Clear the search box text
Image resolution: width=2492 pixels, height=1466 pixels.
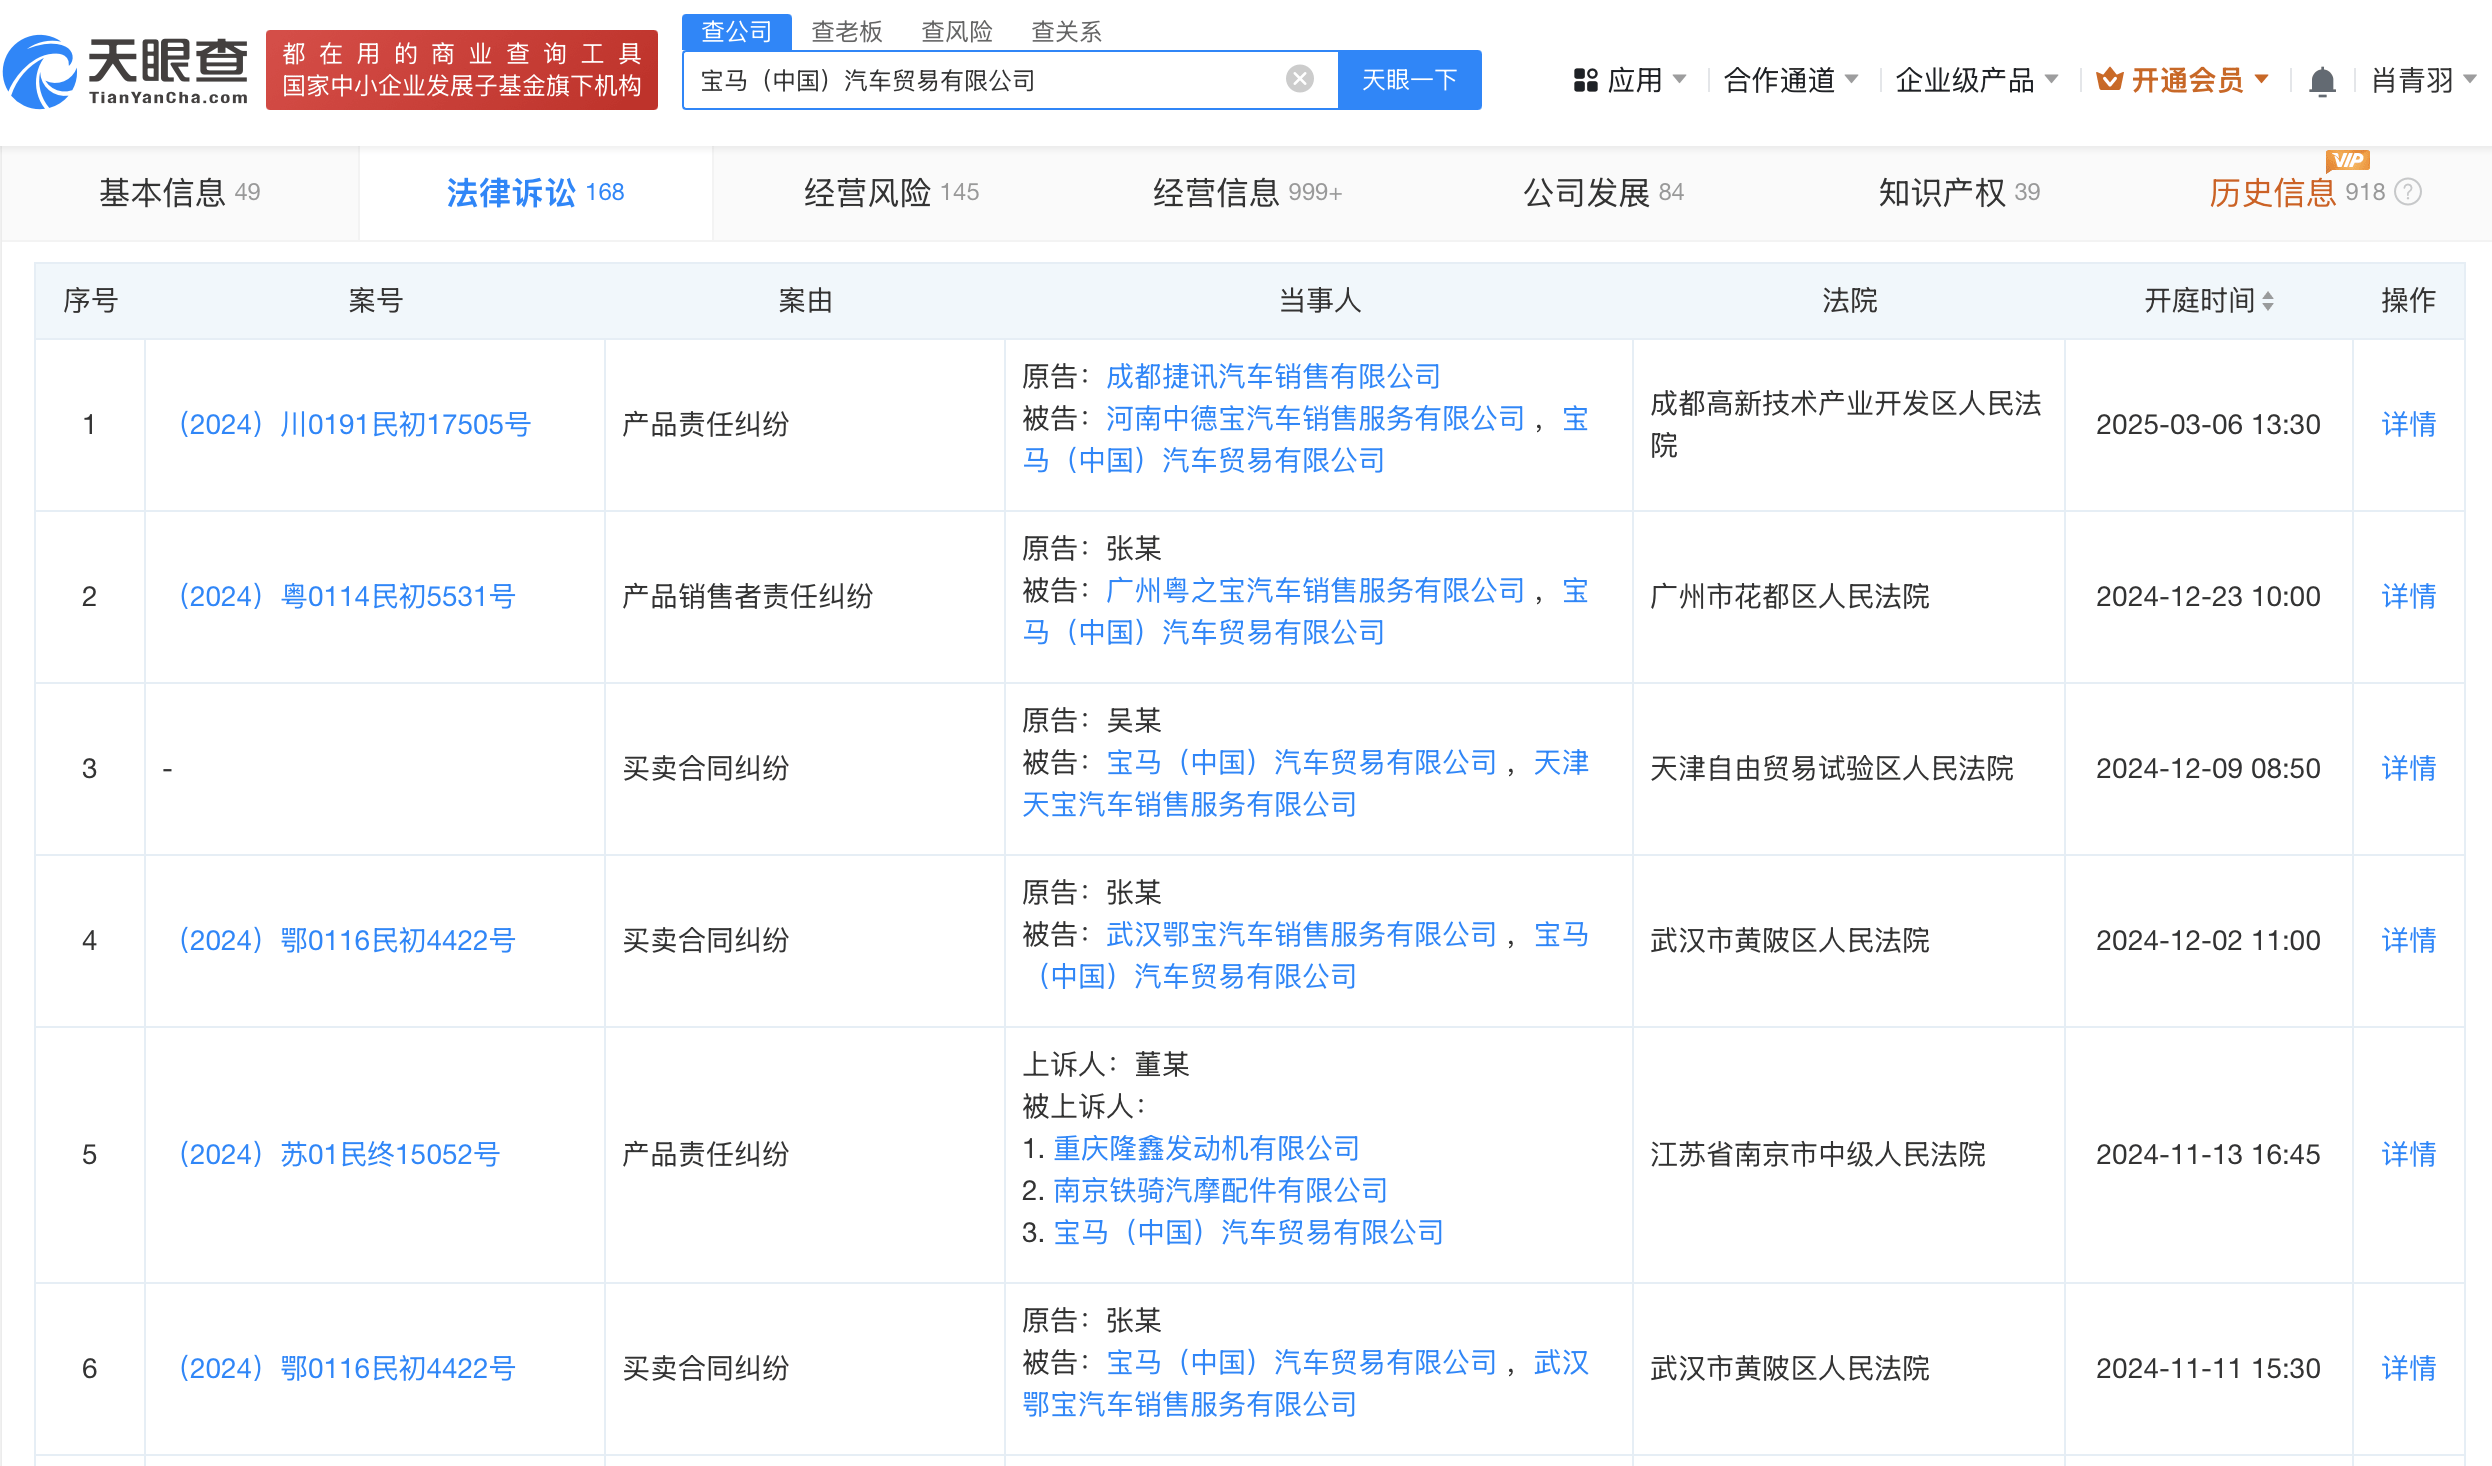(1299, 79)
